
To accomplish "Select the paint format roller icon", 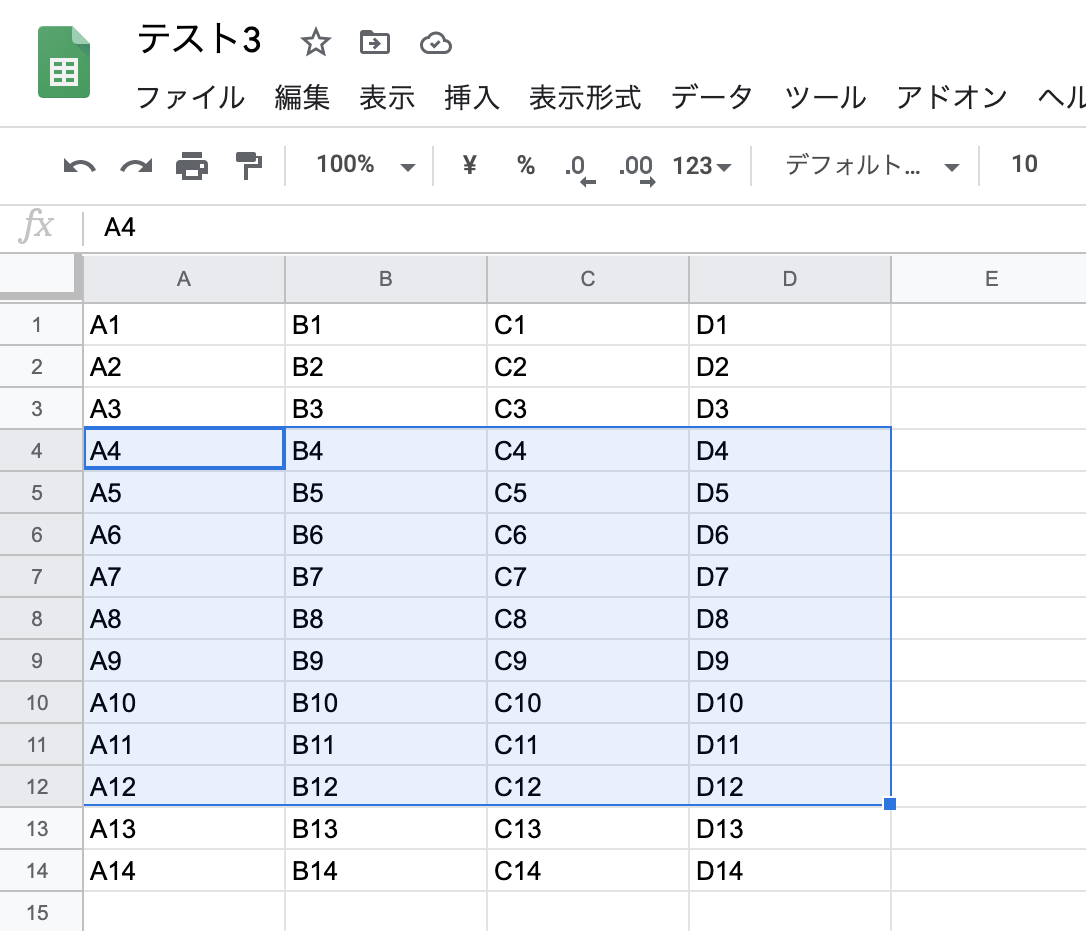I will (248, 166).
